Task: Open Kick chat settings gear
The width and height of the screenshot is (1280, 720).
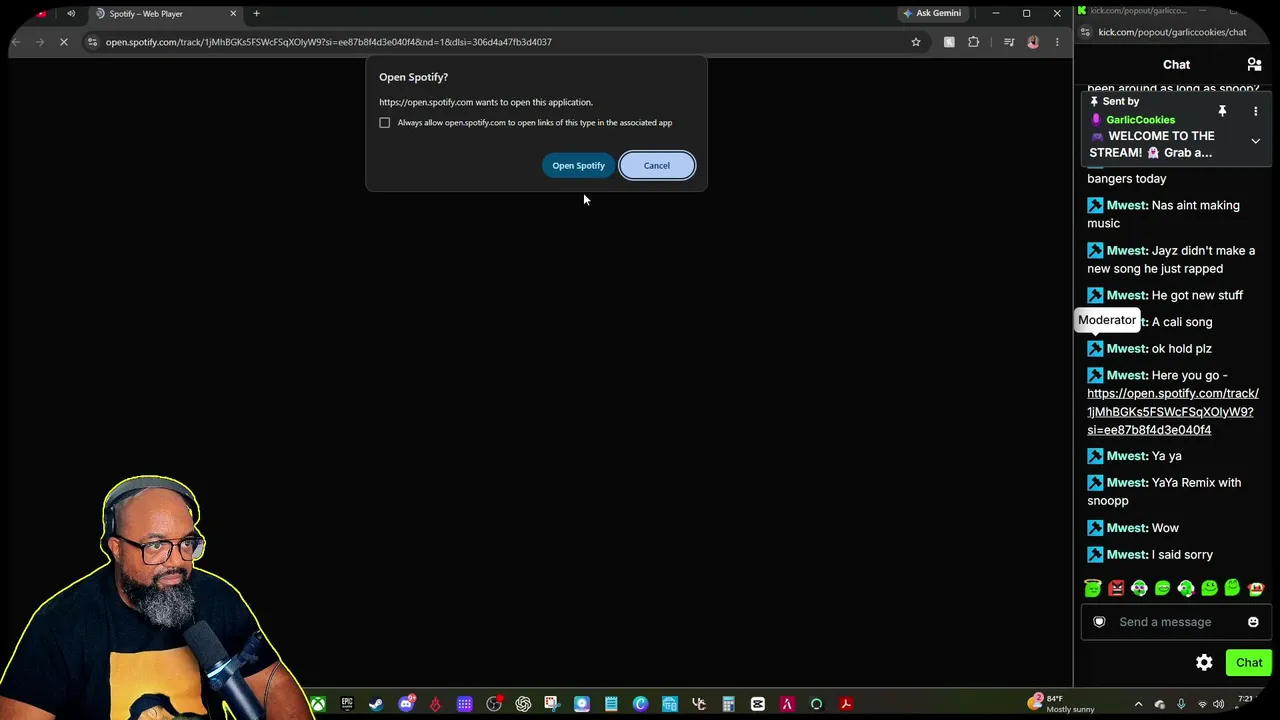Action: [x=1204, y=663]
